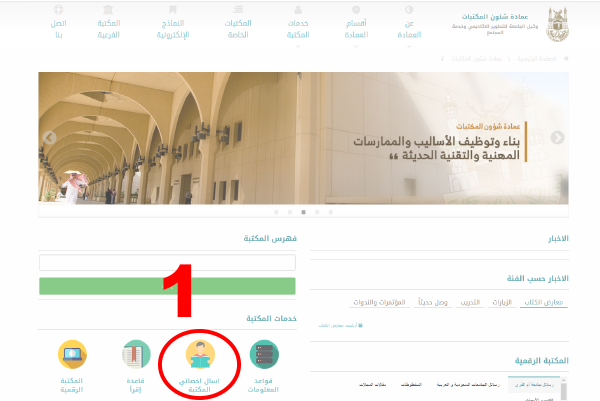Click the globe icon above اتصل بنا
Image resolution: width=600 pixels, height=401 pixels.
click(59, 10)
